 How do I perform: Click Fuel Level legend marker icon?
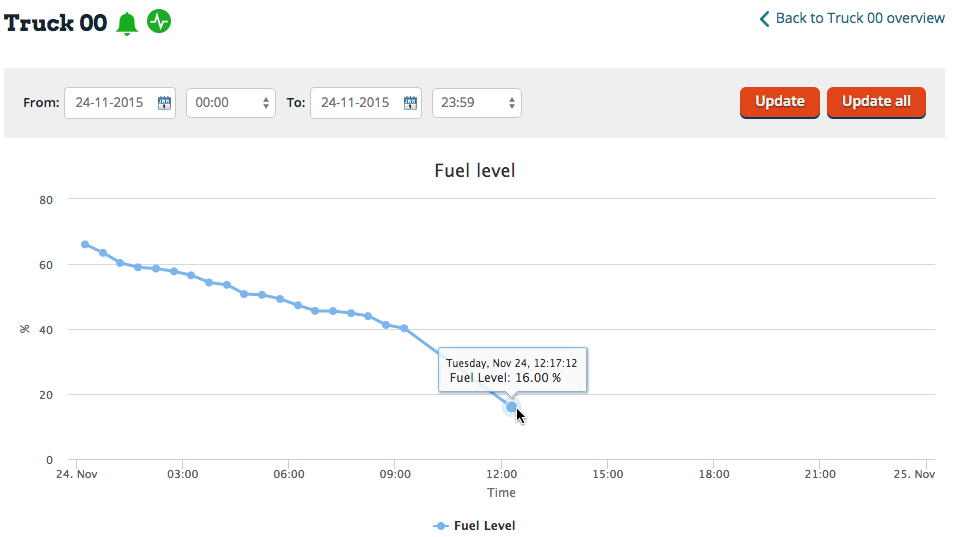[441, 525]
